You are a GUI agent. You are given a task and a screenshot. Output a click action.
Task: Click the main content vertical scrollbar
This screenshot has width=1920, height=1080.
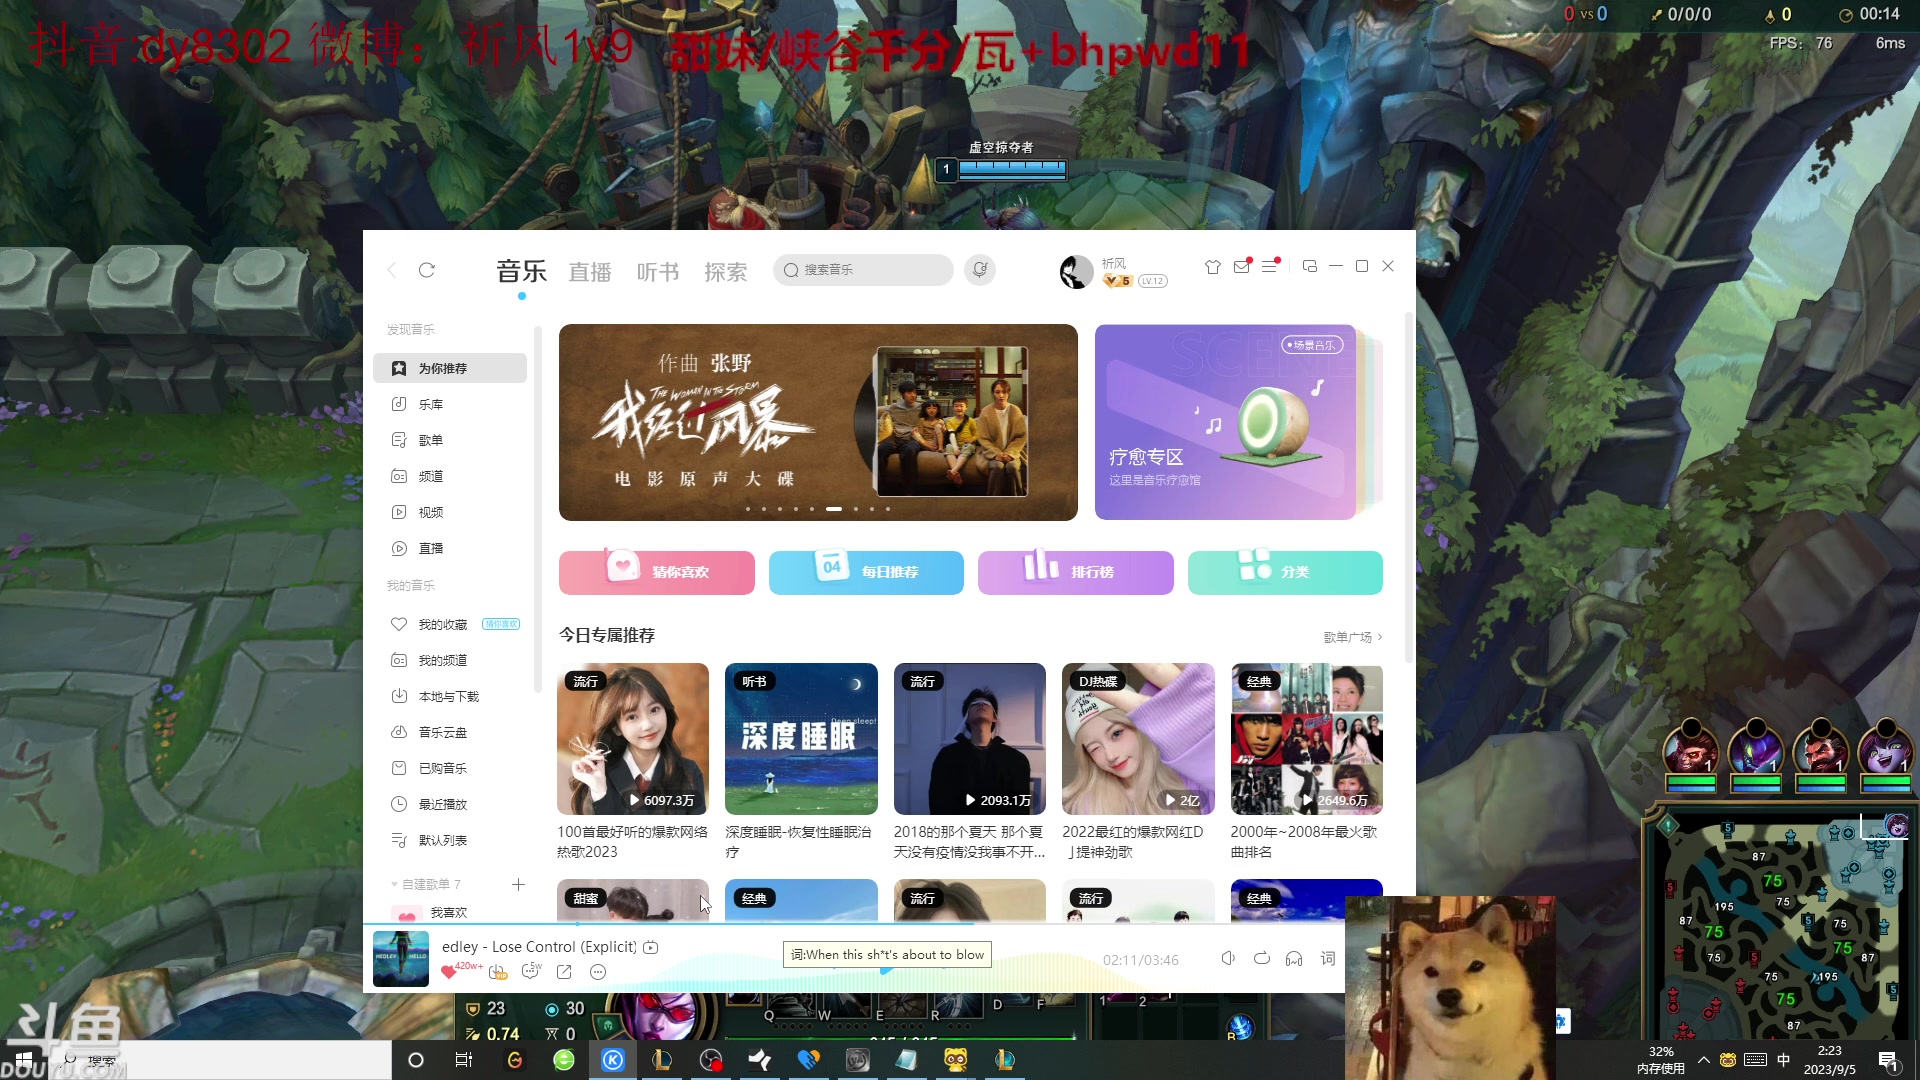(1409, 488)
